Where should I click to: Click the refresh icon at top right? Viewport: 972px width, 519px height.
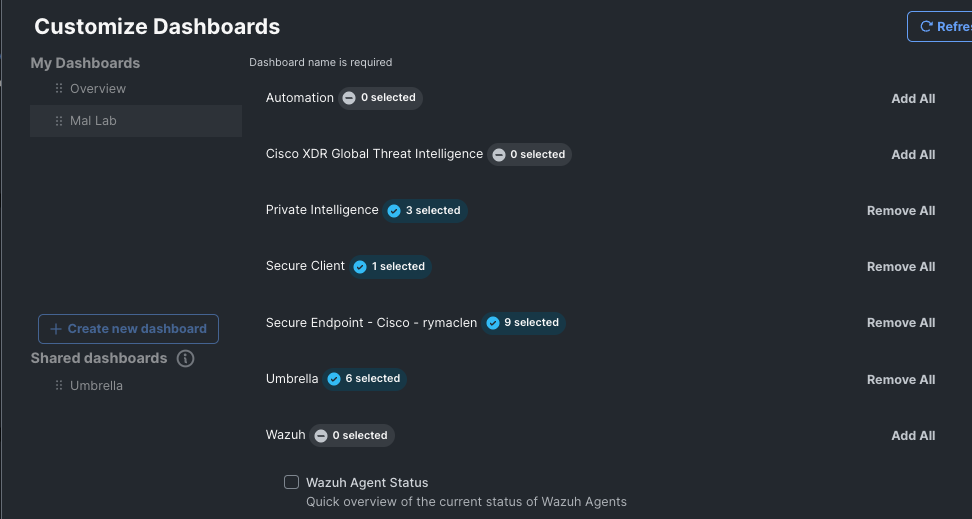926,27
